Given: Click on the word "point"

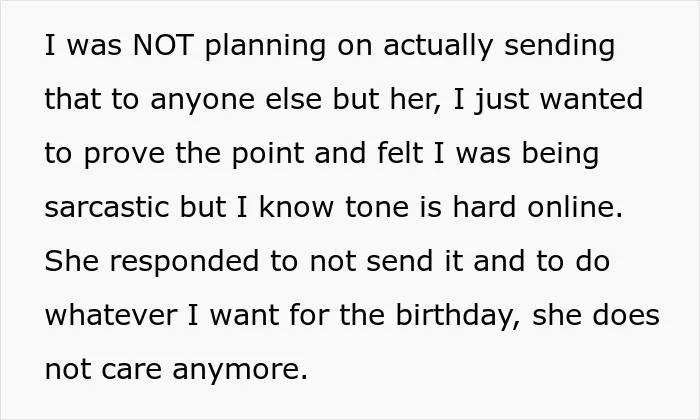Looking at the screenshot, I should pyautogui.click(x=268, y=153).
